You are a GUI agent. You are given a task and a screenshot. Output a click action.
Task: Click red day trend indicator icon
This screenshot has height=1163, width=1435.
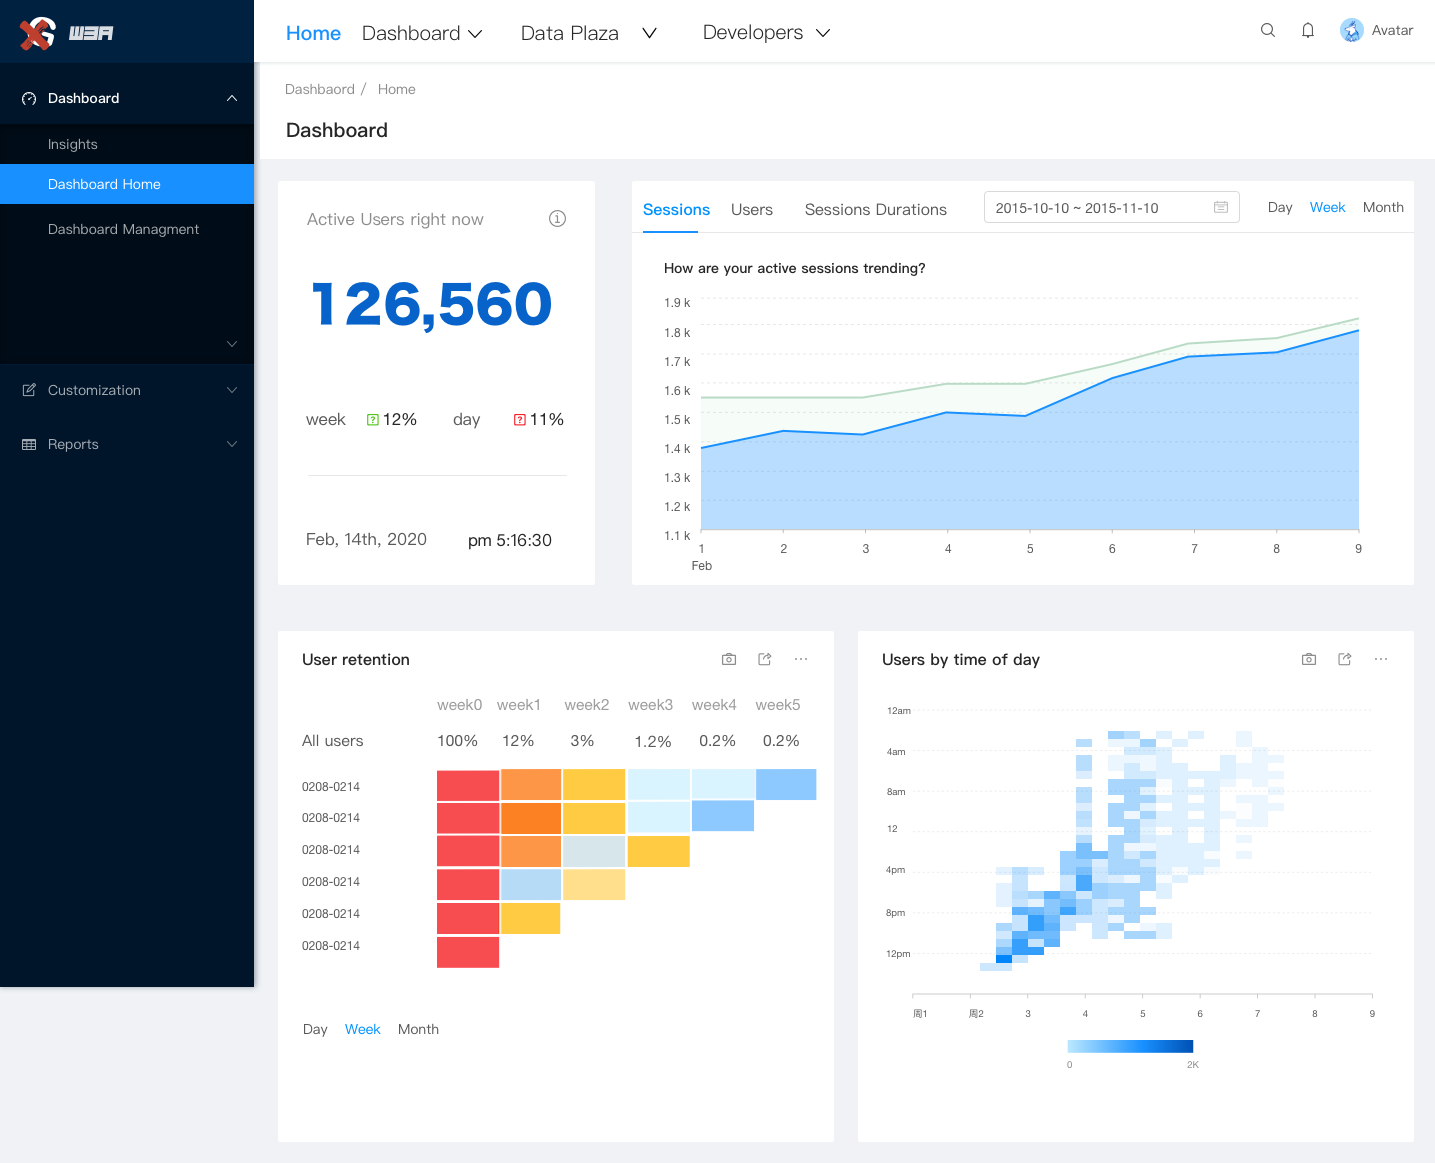(x=520, y=419)
